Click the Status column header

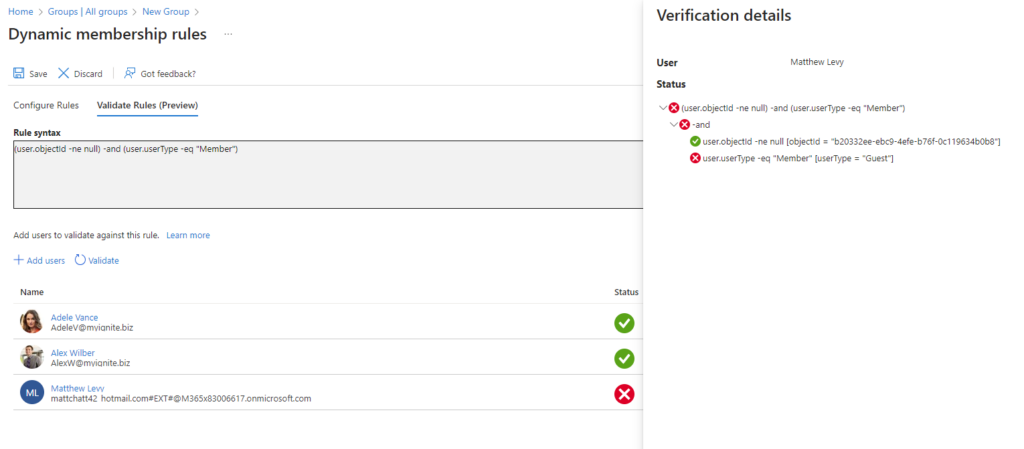pyautogui.click(x=626, y=292)
